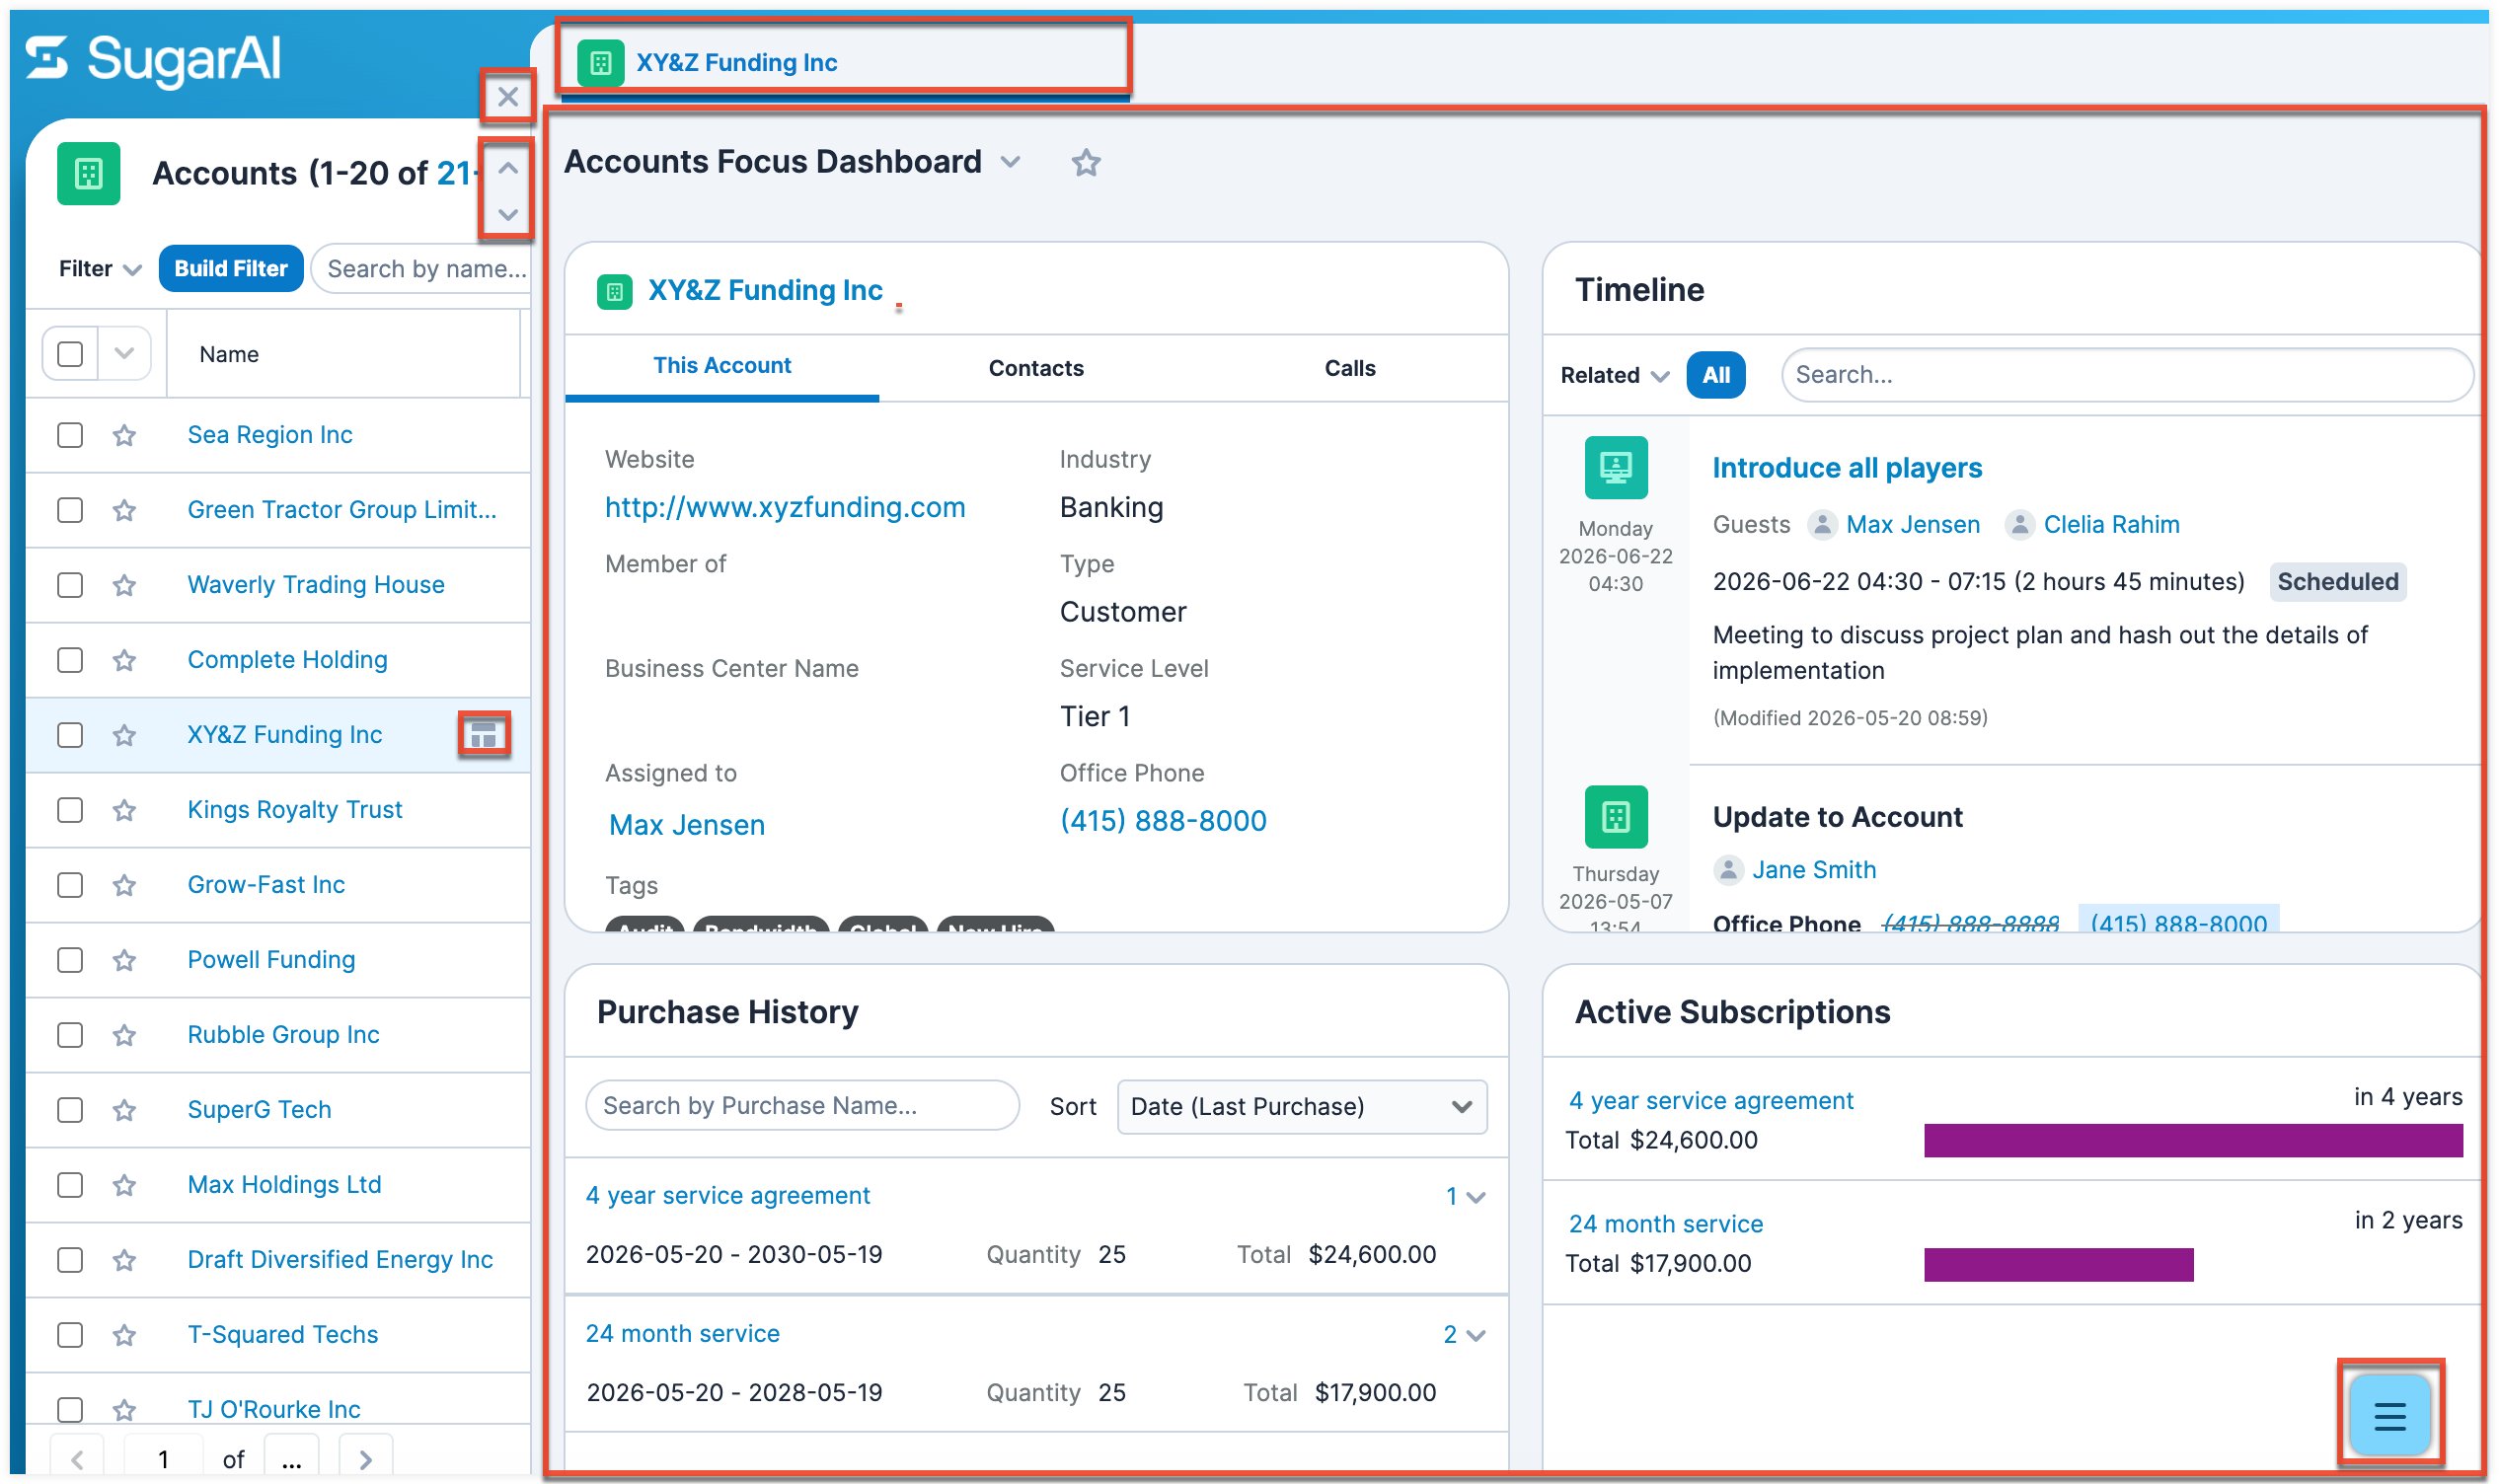Open the Max Jensen assigned user link
Image resolution: width=2499 pixels, height=1484 pixels.
point(687,825)
